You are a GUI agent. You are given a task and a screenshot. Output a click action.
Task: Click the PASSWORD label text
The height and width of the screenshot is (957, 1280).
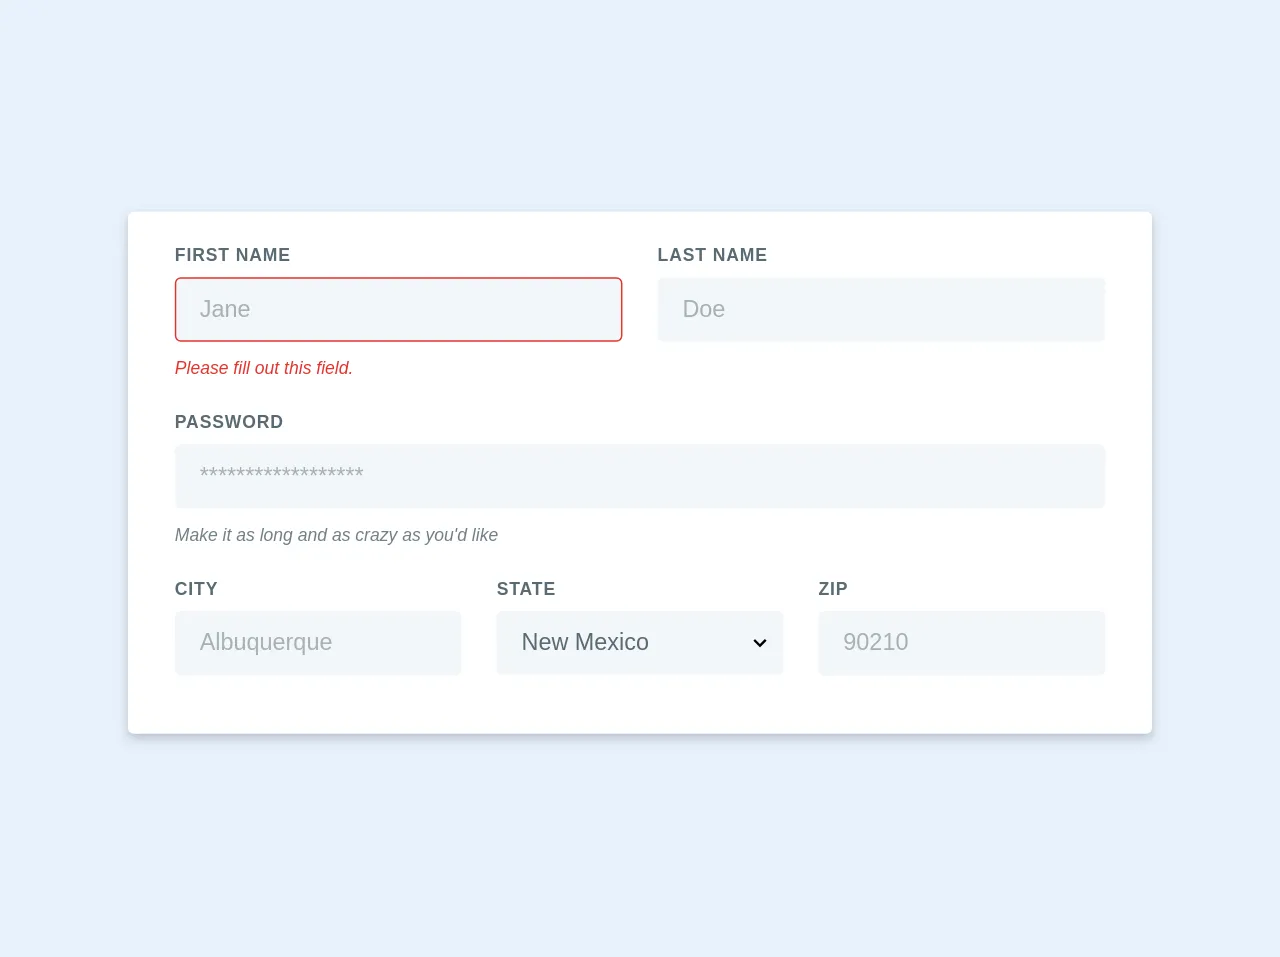[229, 422]
